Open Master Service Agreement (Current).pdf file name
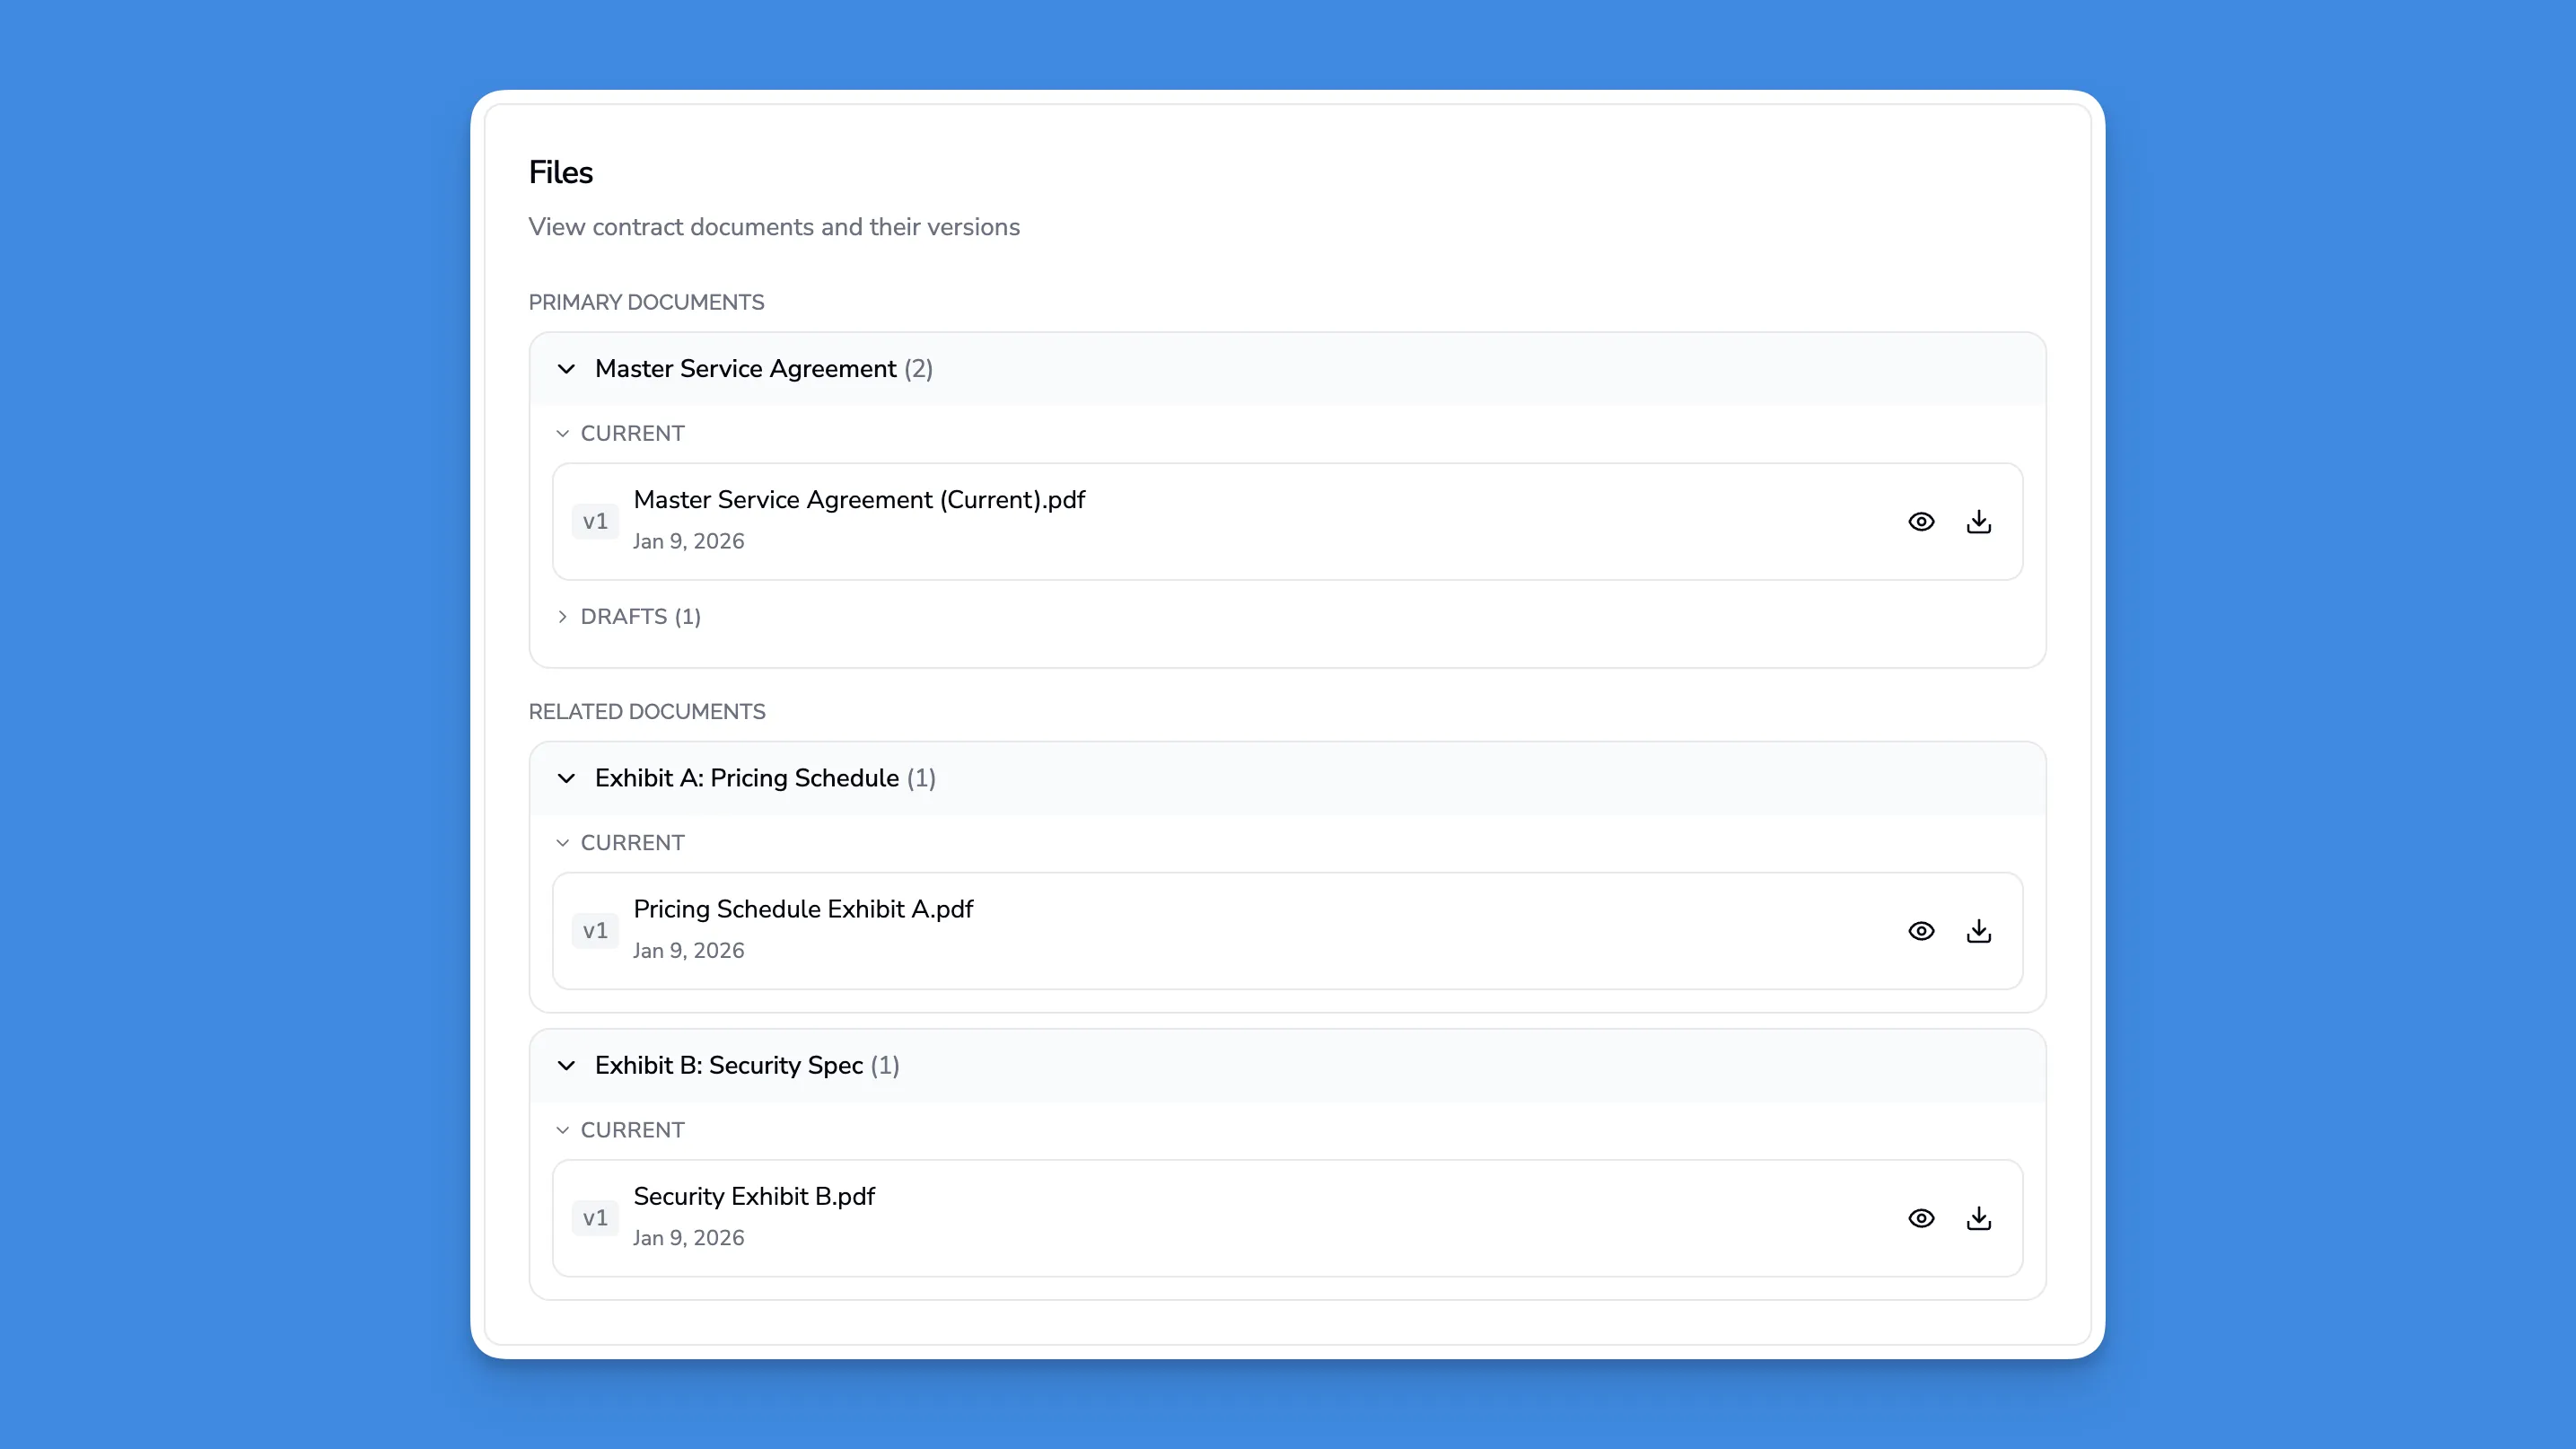 click(859, 499)
